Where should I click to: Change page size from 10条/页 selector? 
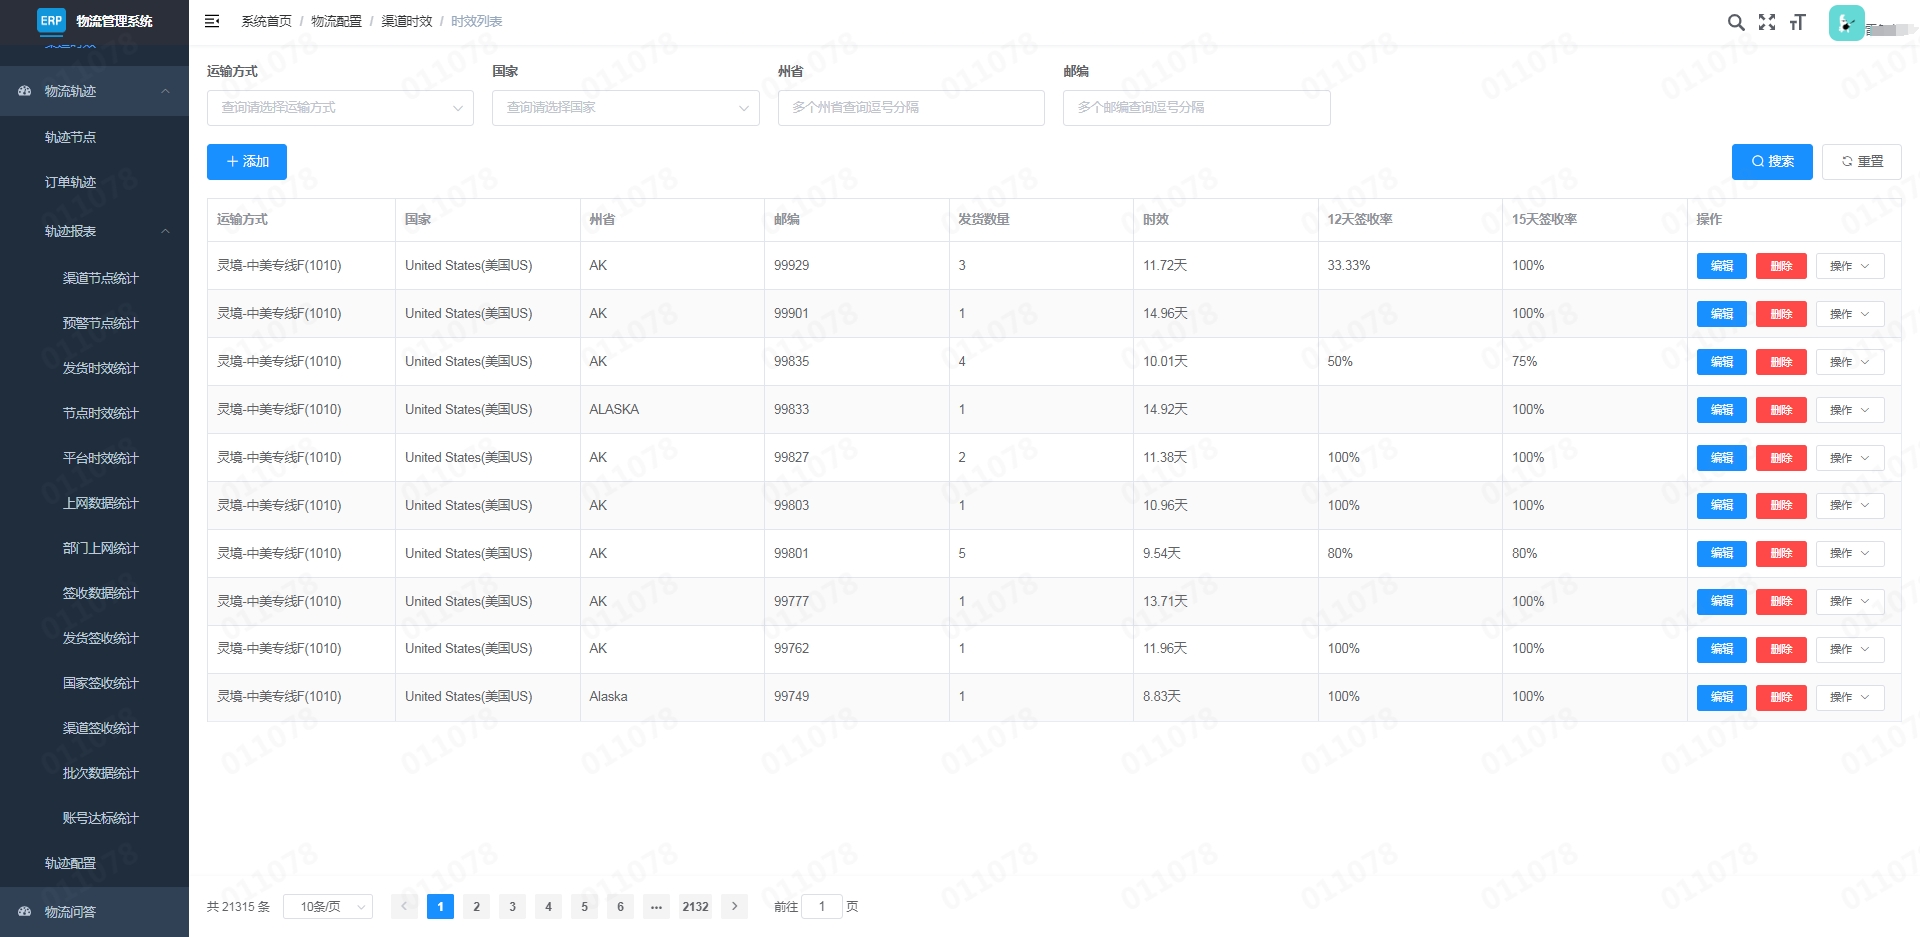point(328,906)
